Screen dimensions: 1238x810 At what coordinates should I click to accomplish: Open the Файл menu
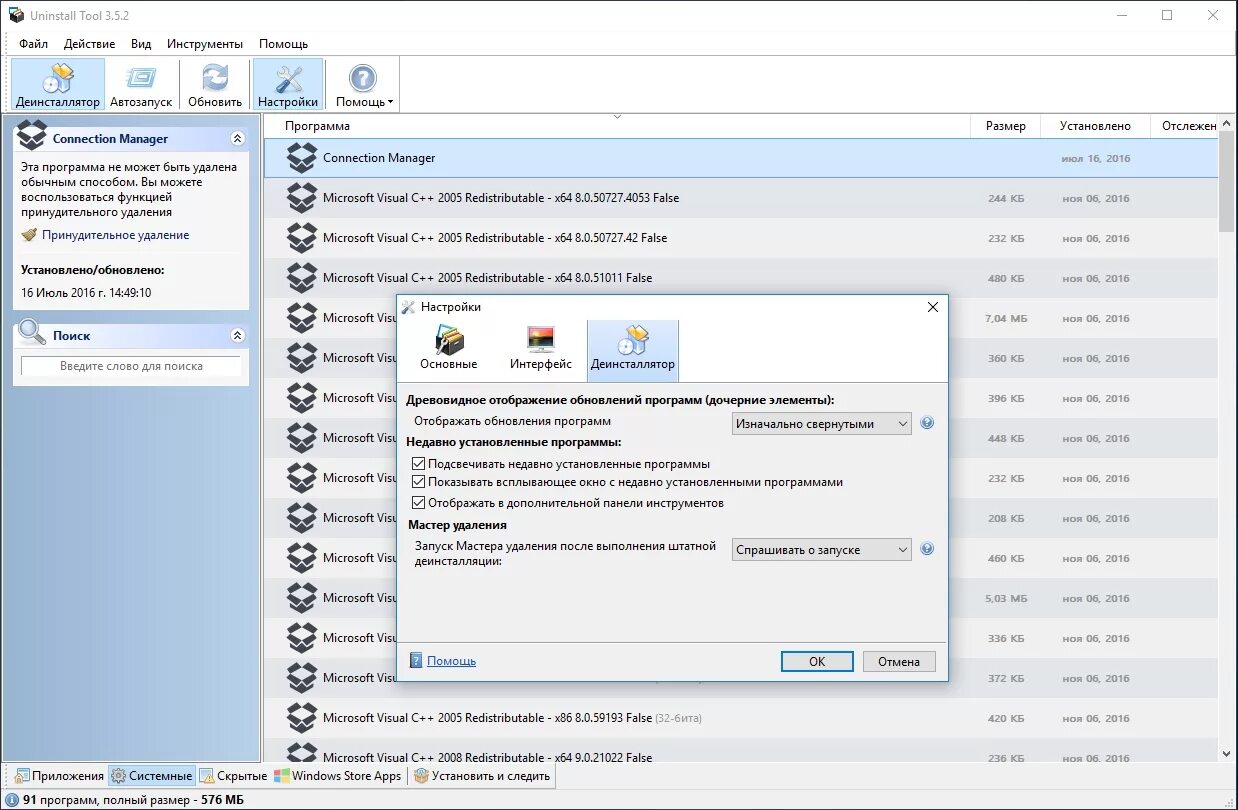(x=33, y=44)
